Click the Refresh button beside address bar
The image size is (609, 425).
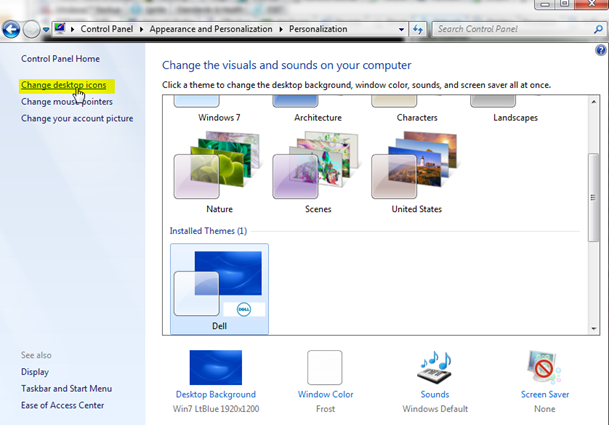coord(418,29)
